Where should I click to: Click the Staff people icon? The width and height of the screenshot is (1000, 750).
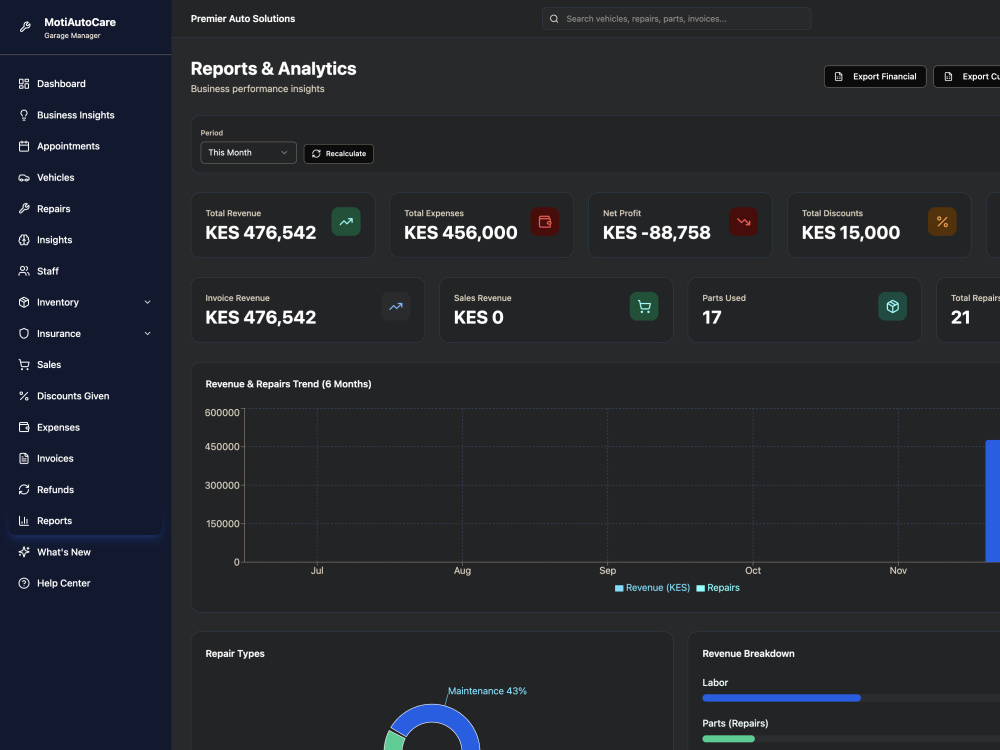[24, 271]
